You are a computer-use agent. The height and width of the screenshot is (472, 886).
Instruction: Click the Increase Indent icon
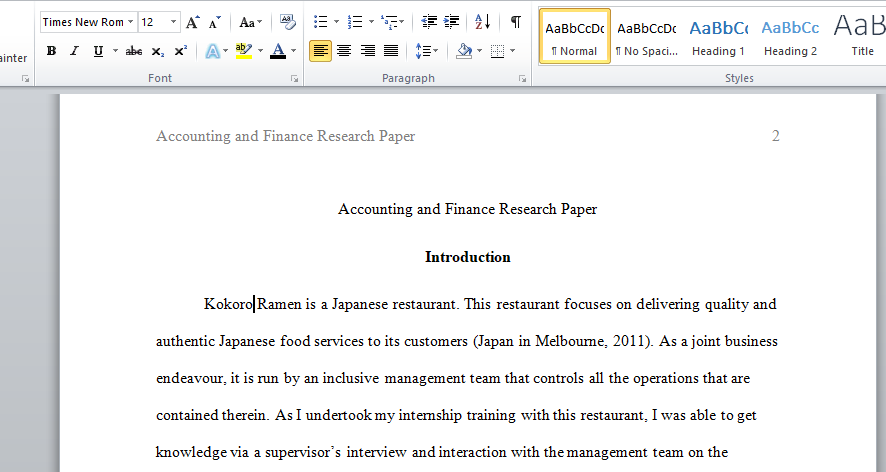[x=451, y=22]
